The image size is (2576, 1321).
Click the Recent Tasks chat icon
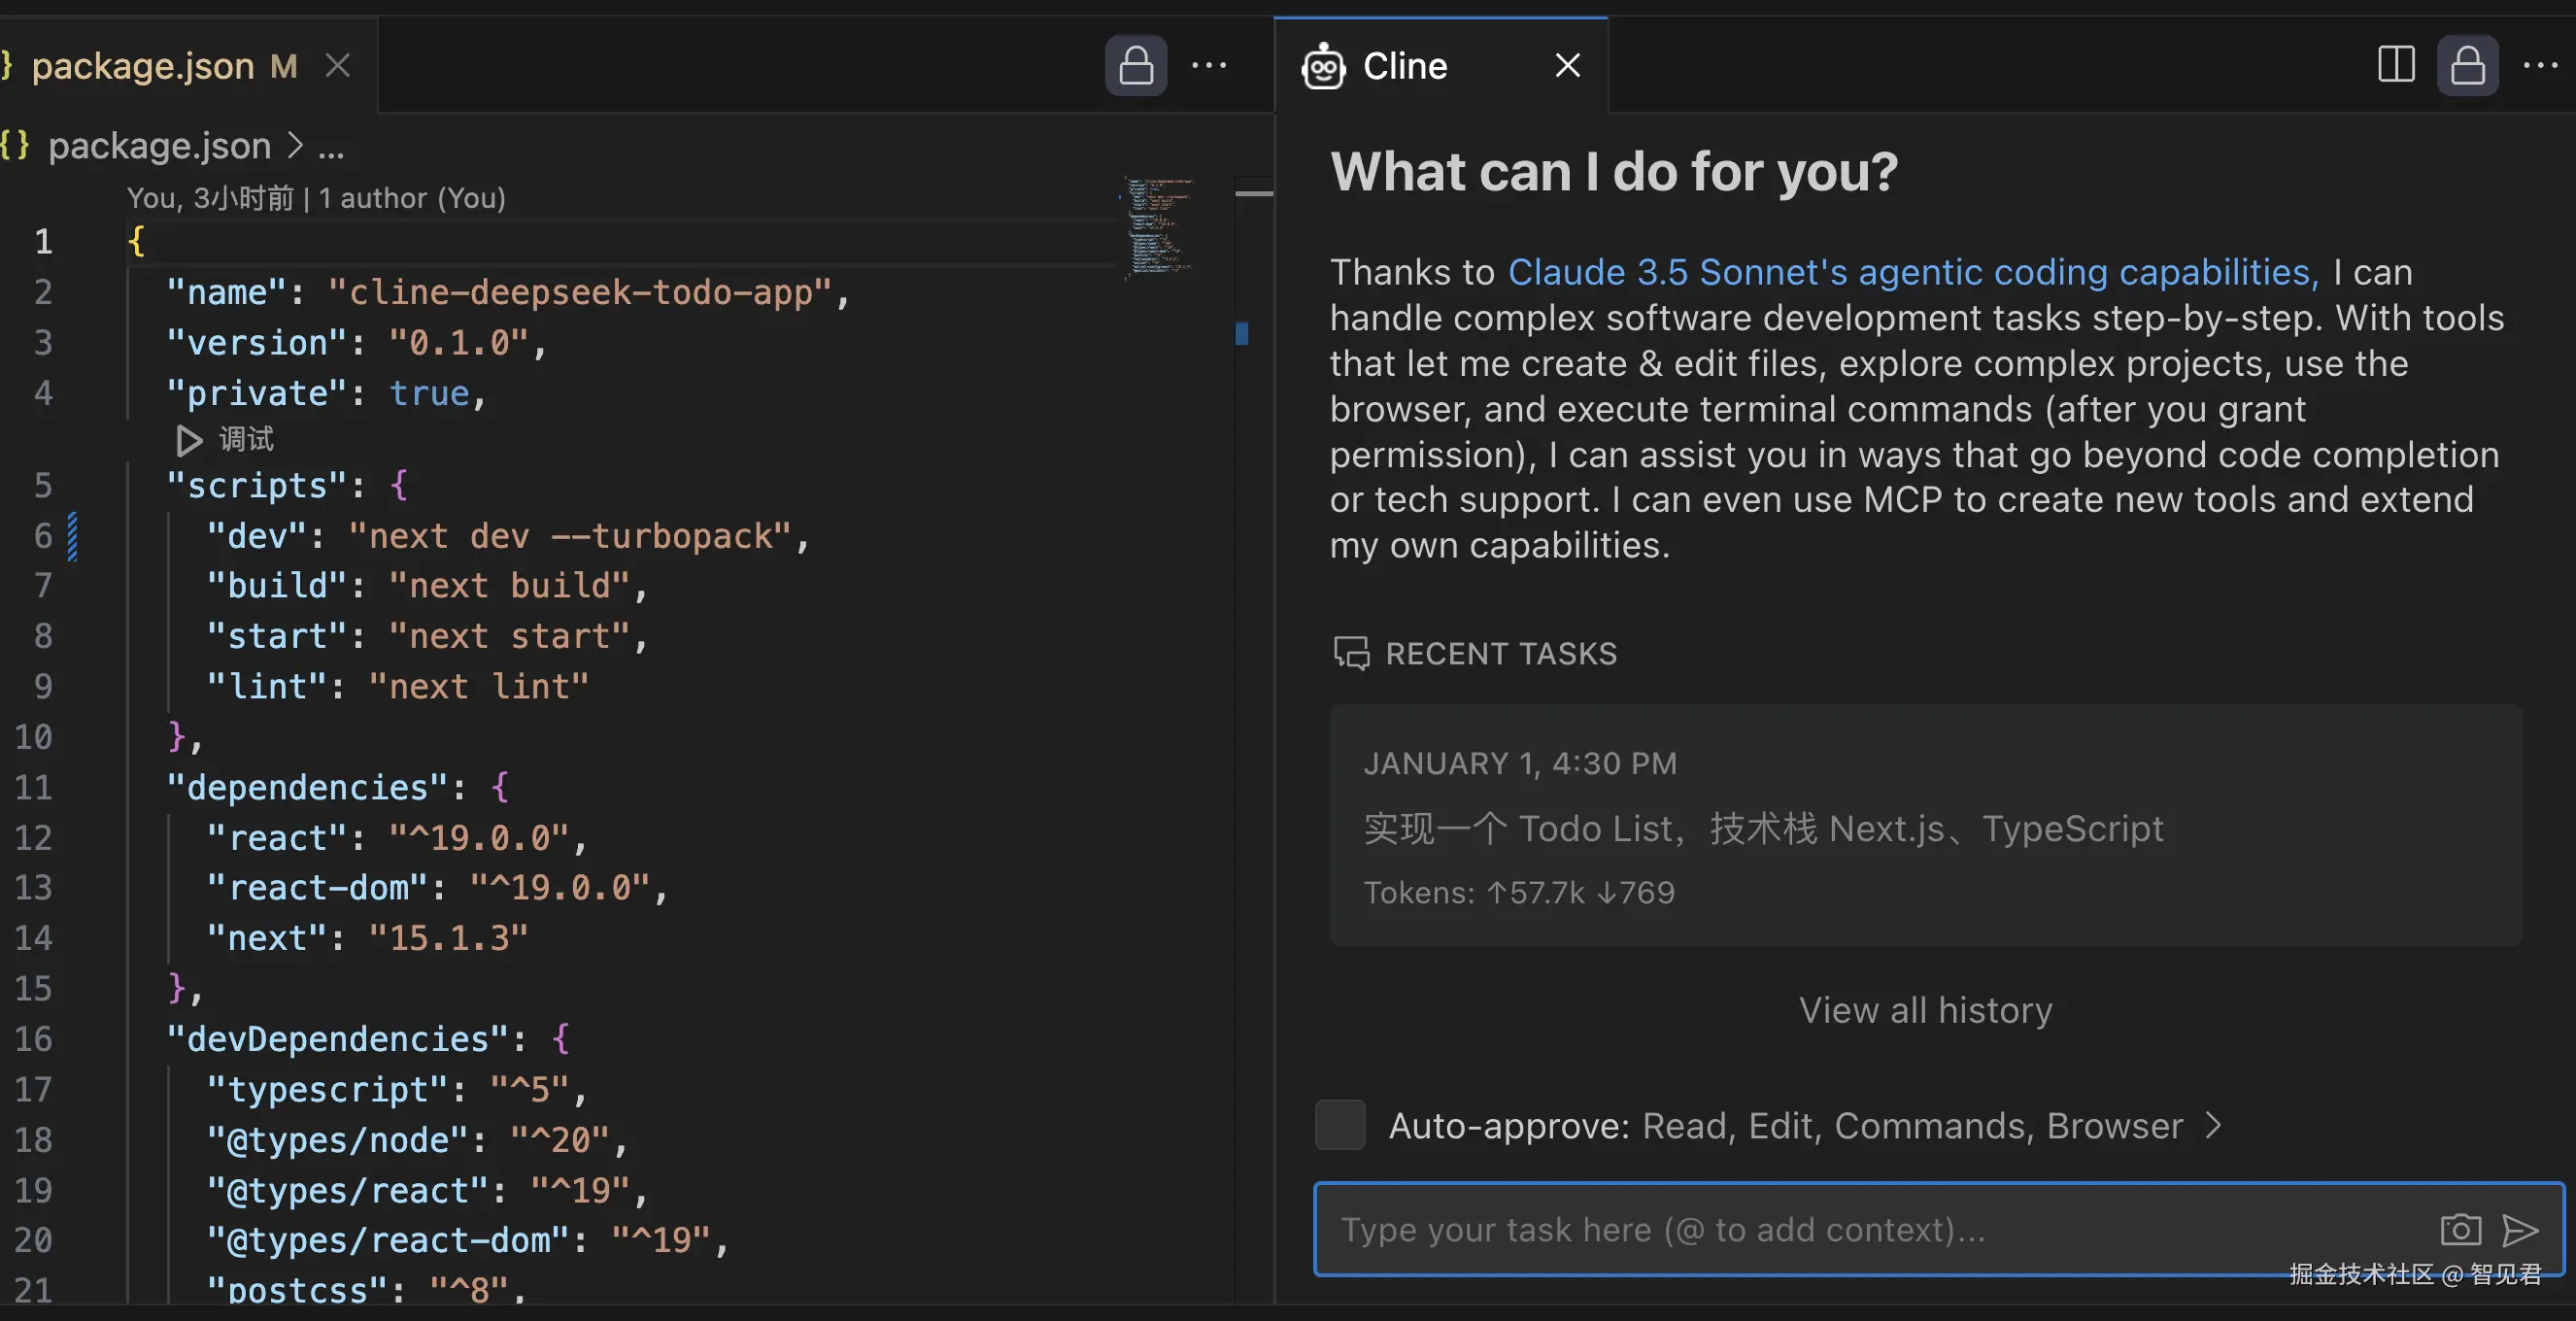pos(1351,653)
